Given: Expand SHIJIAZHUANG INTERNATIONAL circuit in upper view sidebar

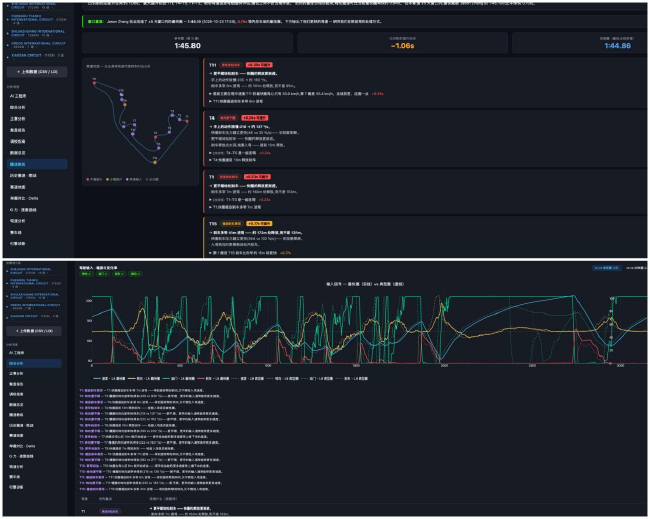Looking at the screenshot, I should [x=36, y=33].
